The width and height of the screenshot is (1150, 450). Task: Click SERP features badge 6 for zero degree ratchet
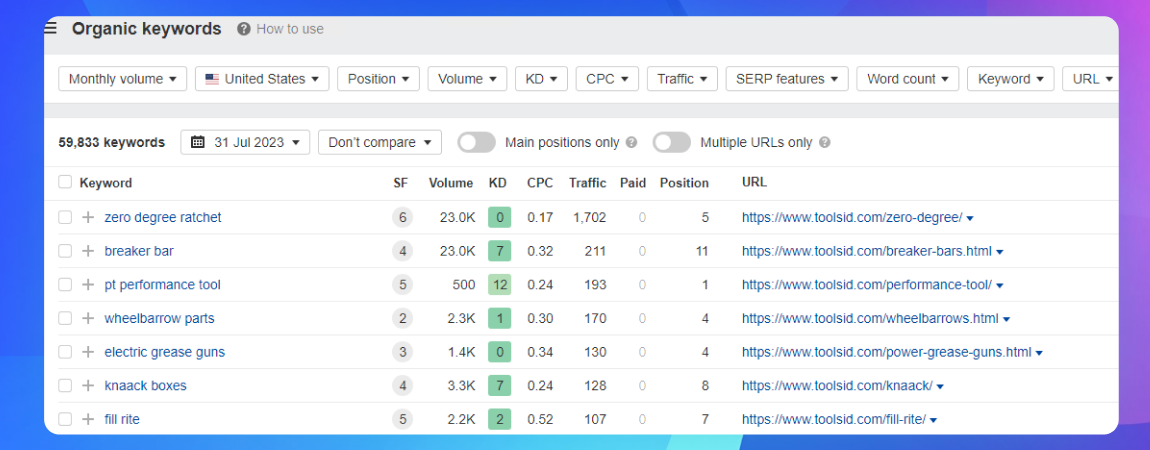[x=402, y=218]
